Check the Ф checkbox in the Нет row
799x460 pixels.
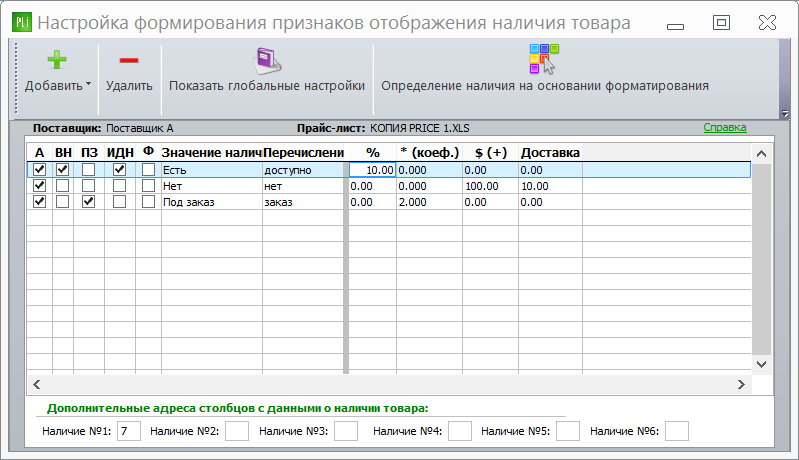click(x=148, y=185)
